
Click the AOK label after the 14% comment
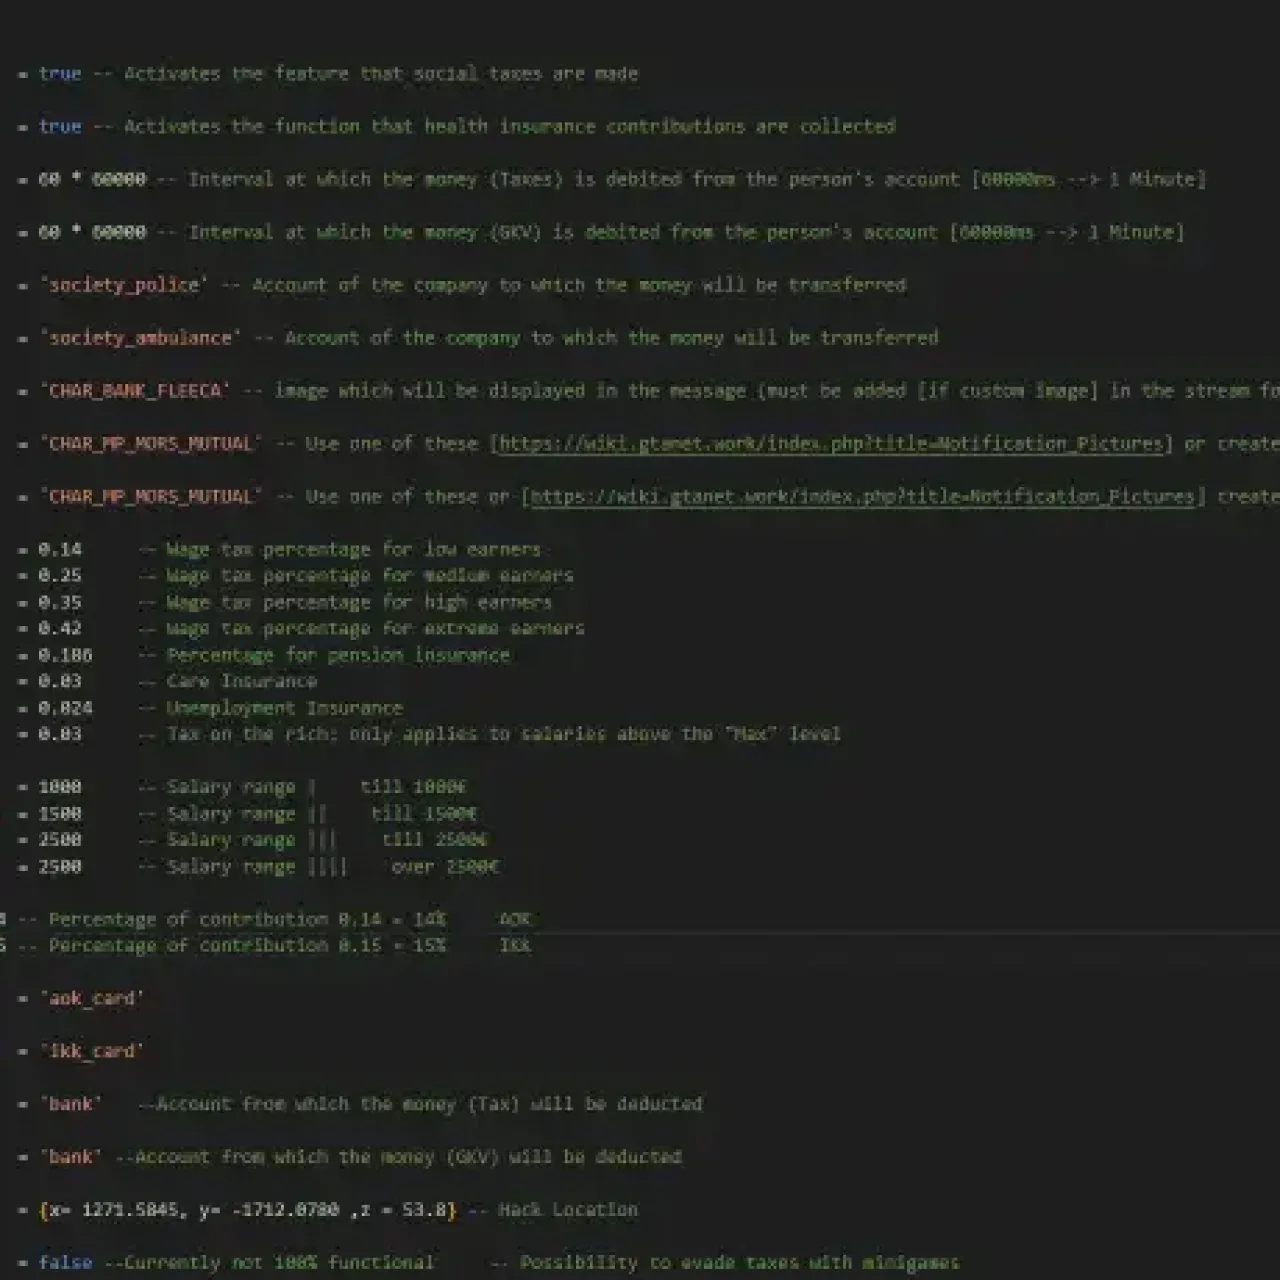click(514, 919)
